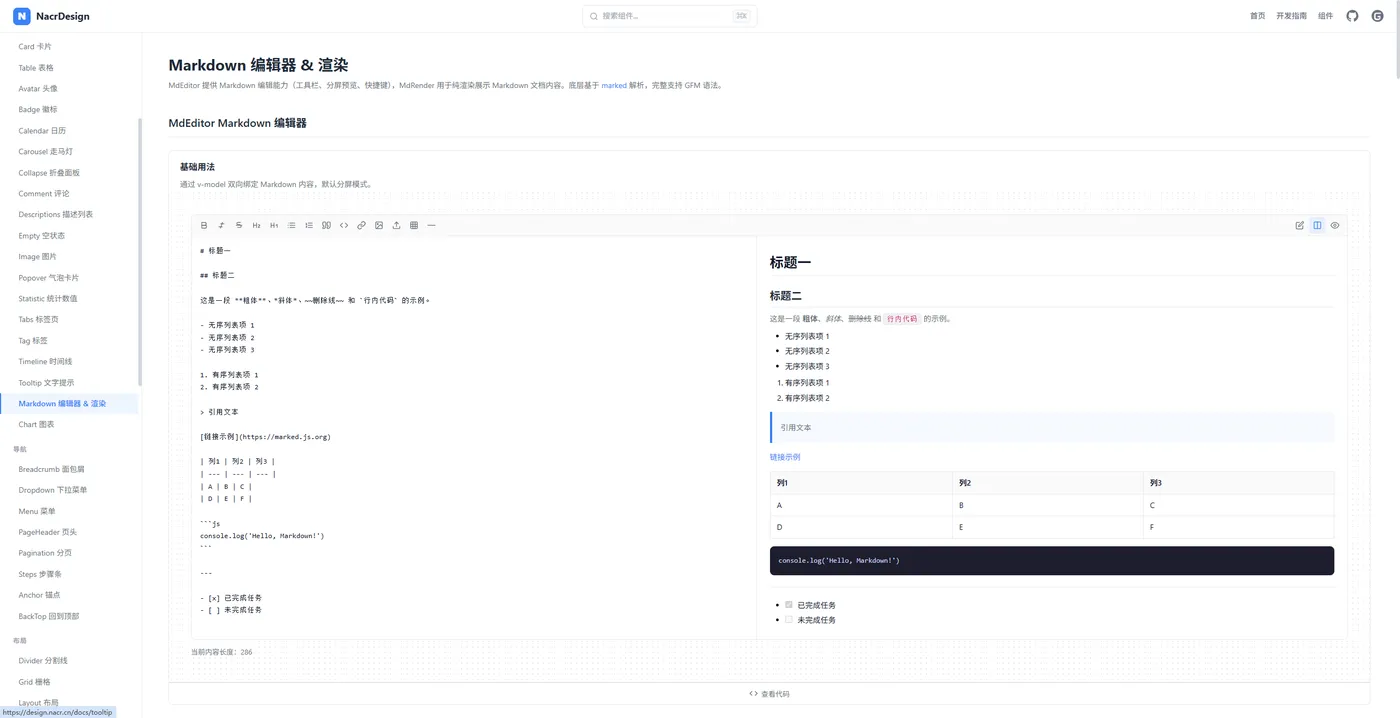Screen dimensions: 1400x718
Task: Go to 首页 in the top navigation
Action: pyautogui.click(x=1257, y=16)
